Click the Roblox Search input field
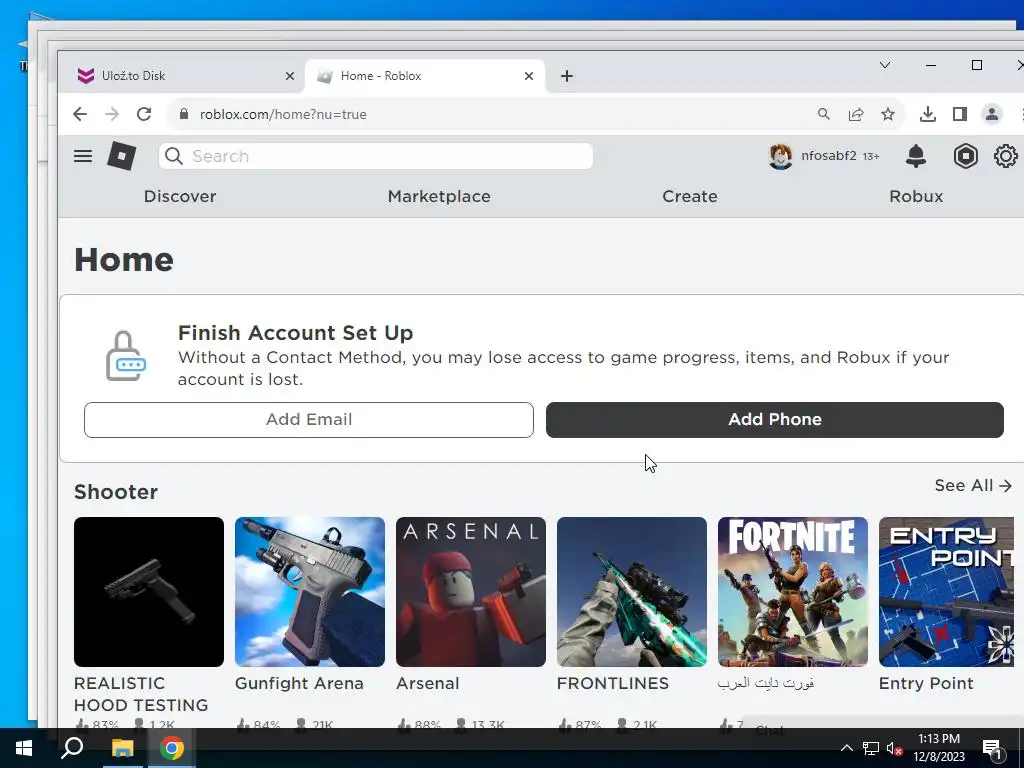This screenshot has height=768, width=1024. point(376,156)
